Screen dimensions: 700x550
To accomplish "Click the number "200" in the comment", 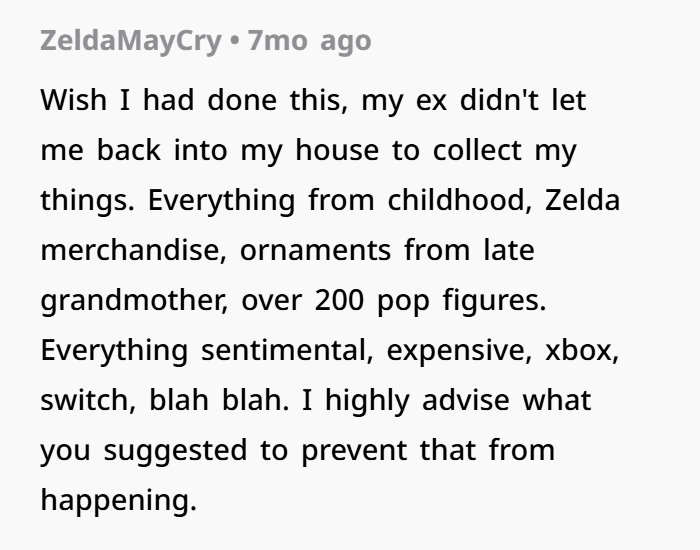I will [x=339, y=300].
